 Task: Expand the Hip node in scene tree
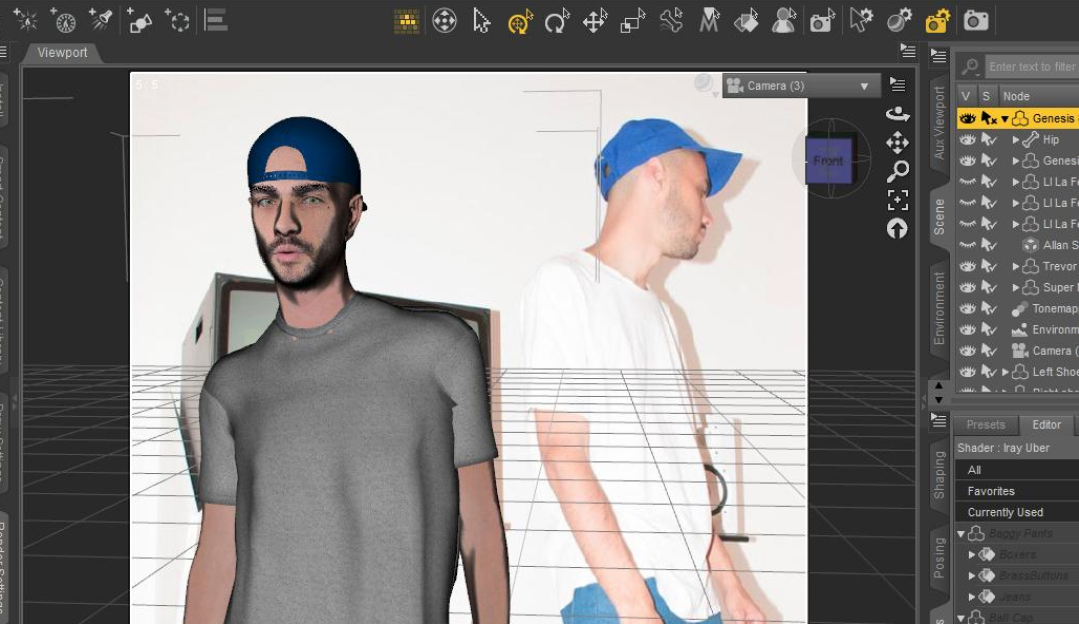pos(1016,140)
